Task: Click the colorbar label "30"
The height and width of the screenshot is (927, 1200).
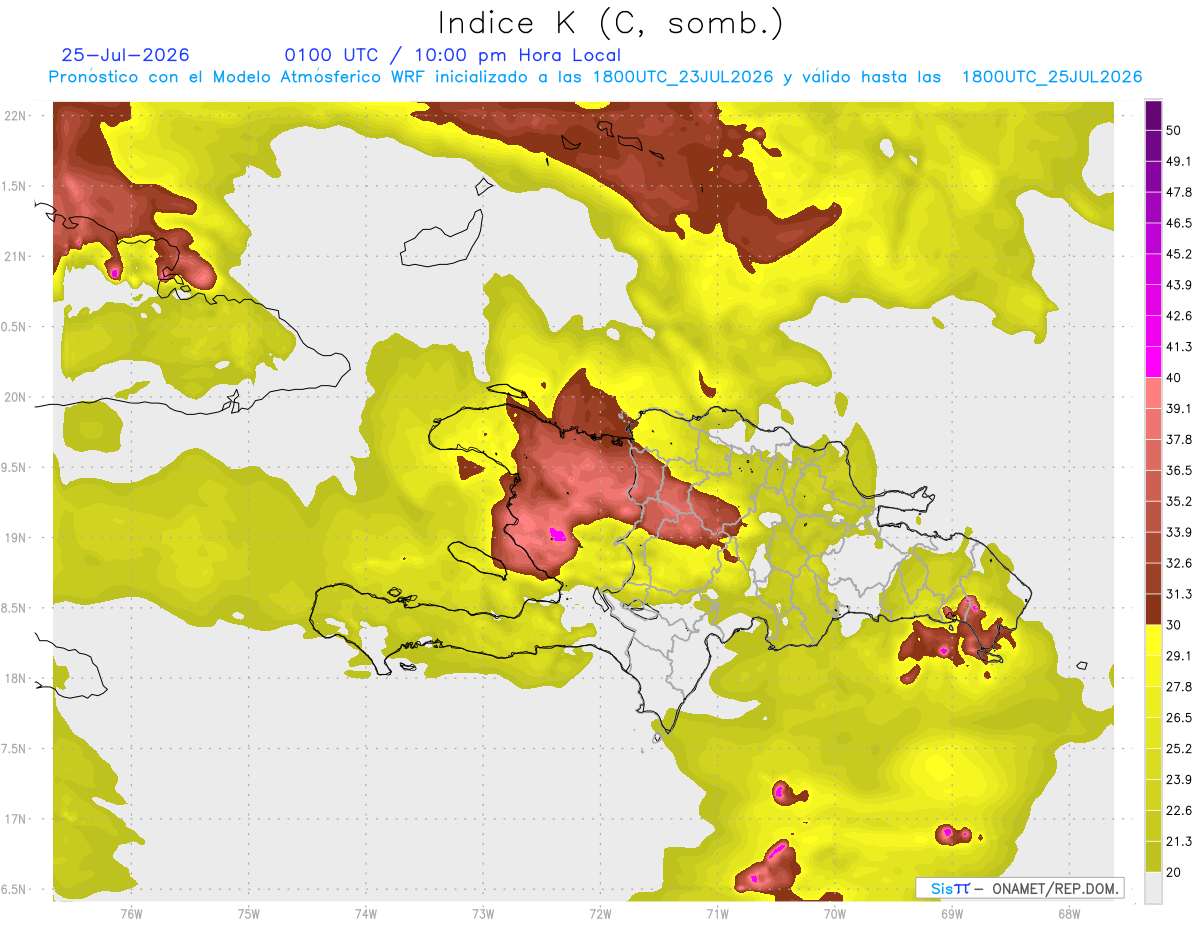Action: (x=1175, y=625)
